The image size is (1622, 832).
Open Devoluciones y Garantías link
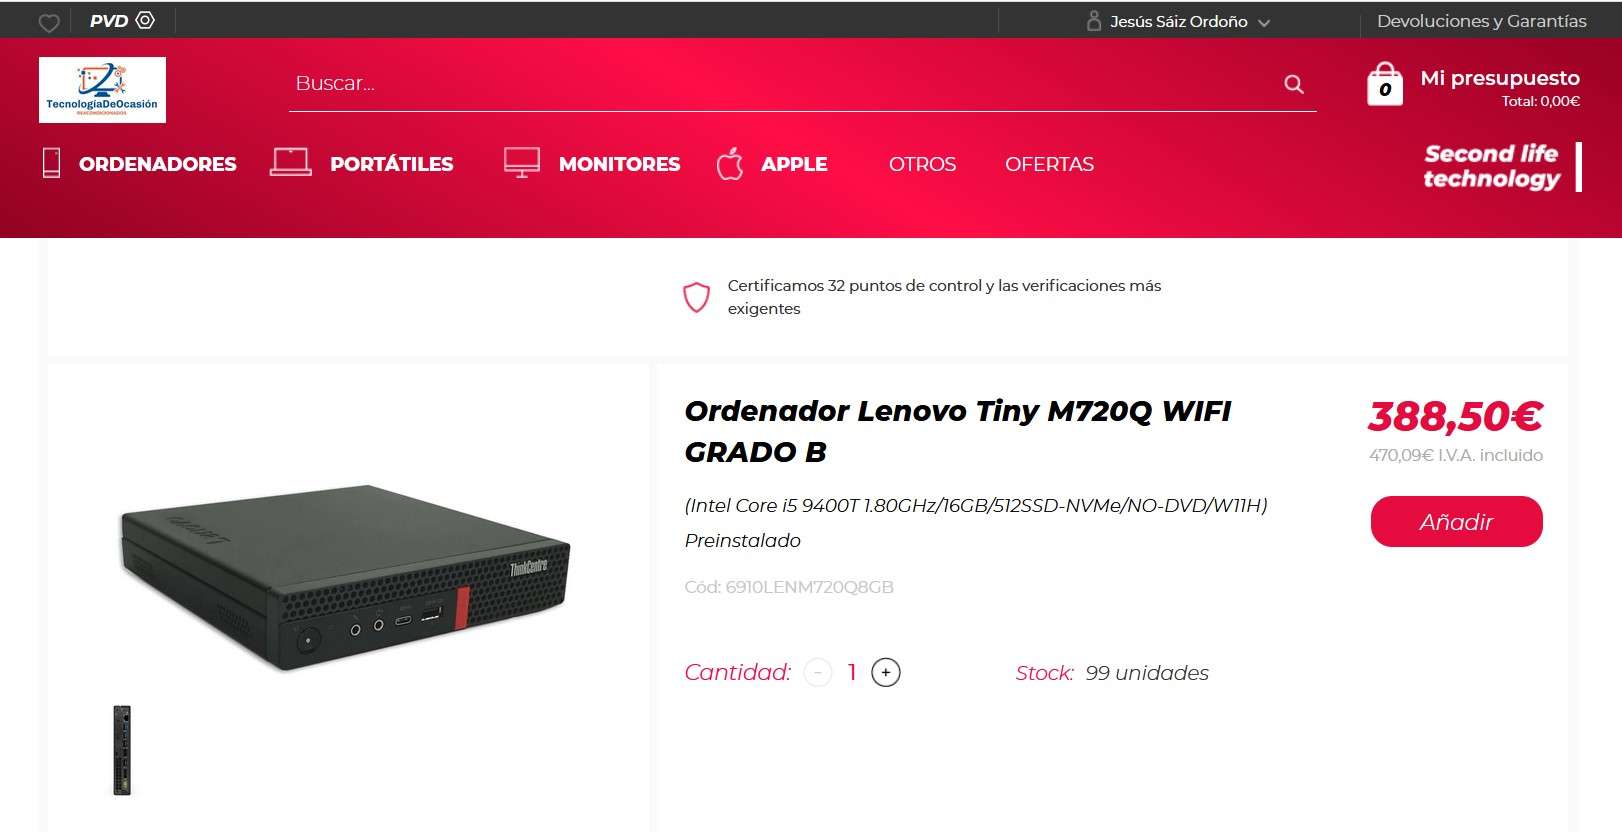click(x=1481, y=21)
